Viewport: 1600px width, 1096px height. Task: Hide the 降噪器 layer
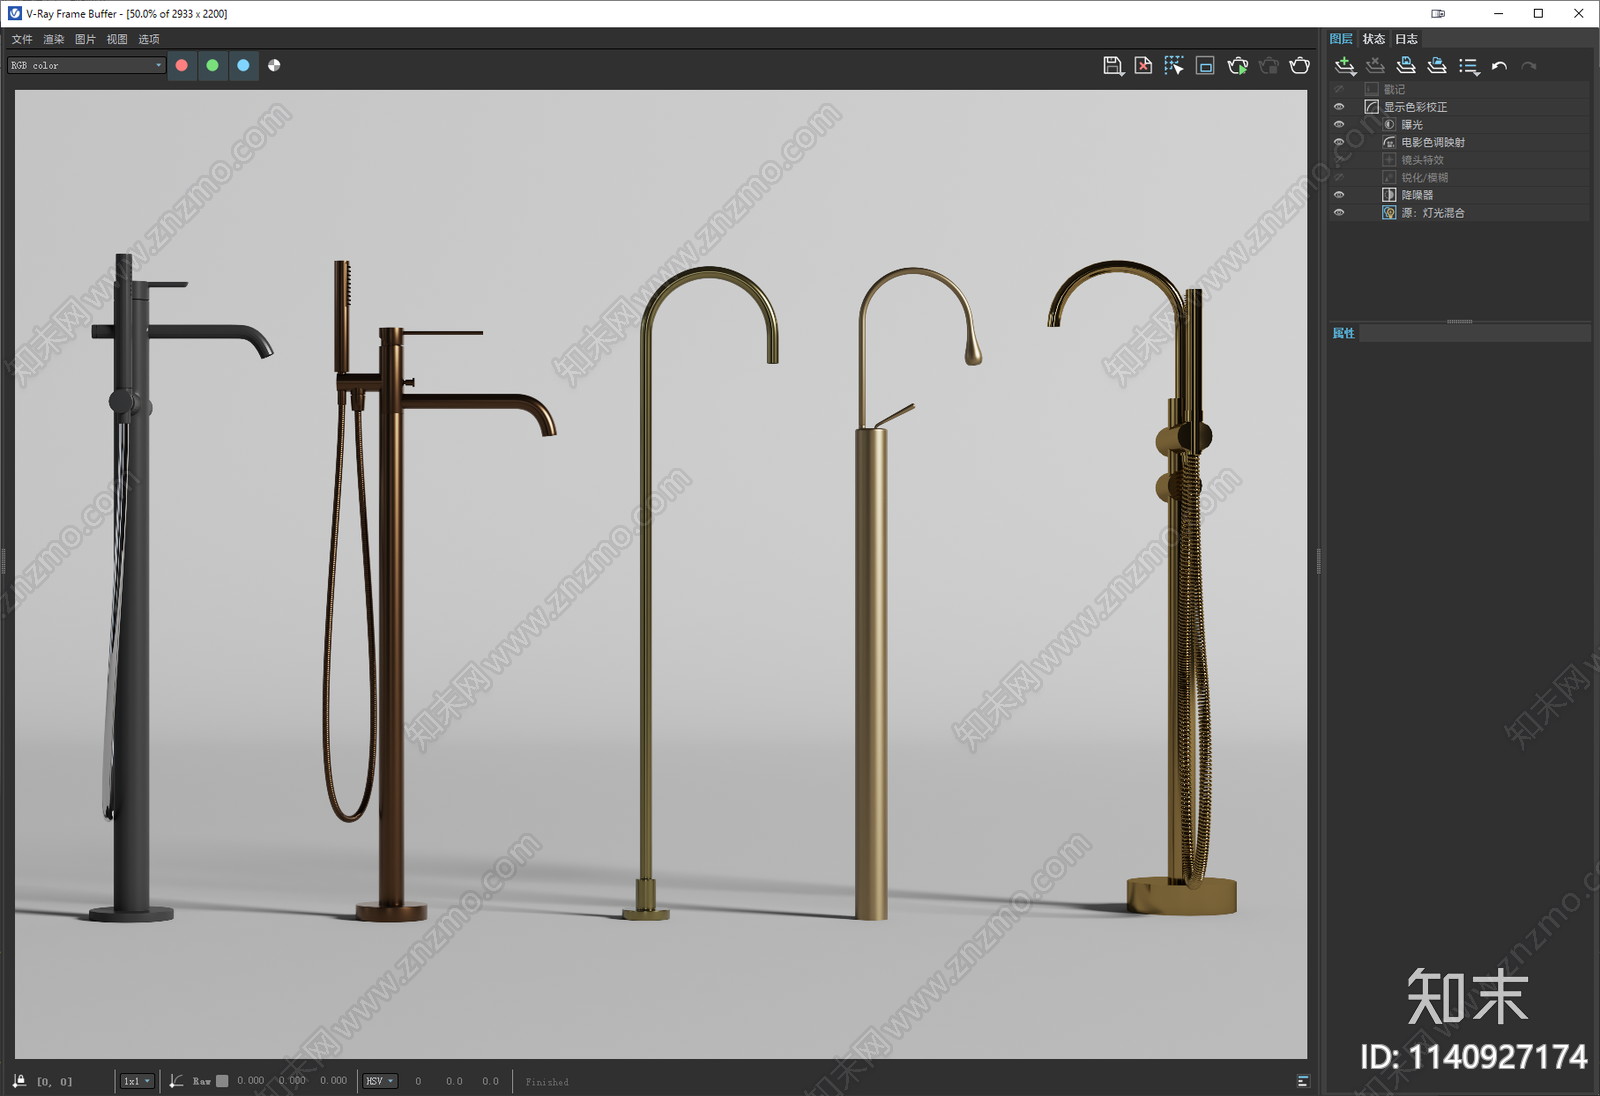(x=1339, y=195)
